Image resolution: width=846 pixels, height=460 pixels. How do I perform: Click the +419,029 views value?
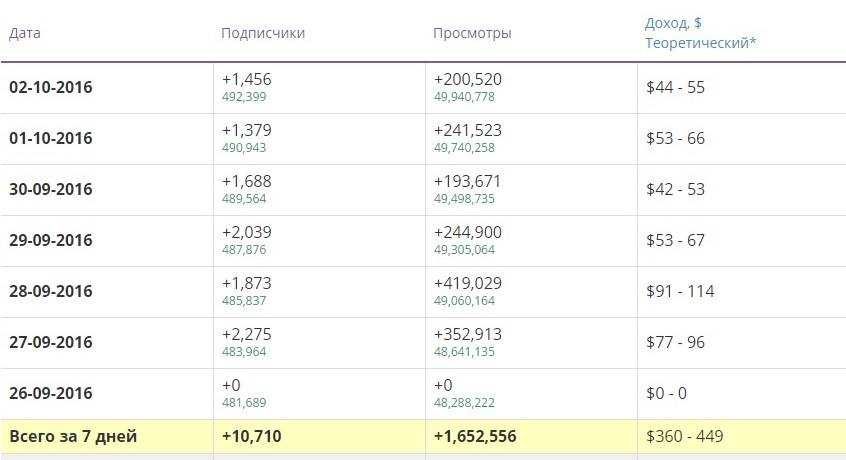(x=468, y=283)
